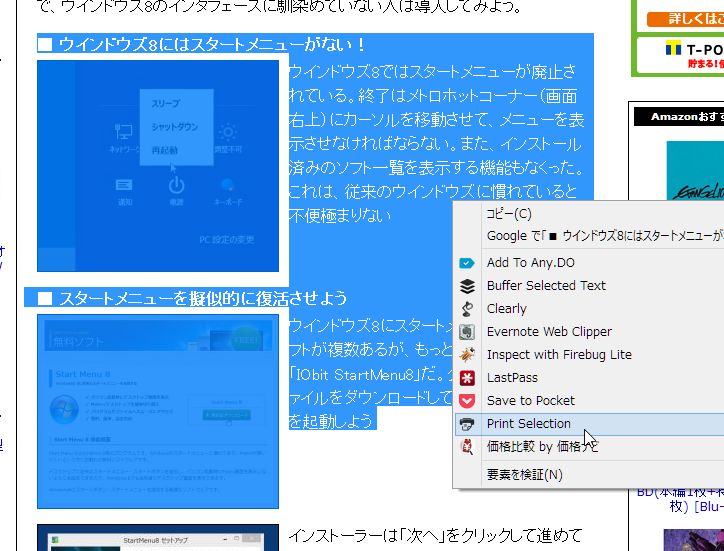Click the BD(本編1枚 Blu-ray product link
724x551 pixels.
(681, 499)
